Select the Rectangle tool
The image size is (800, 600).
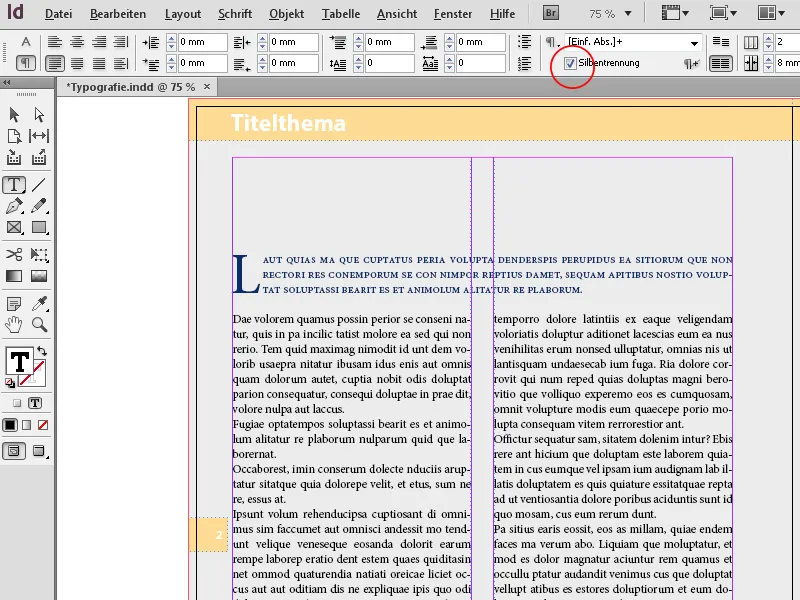(x=39, y=227)
